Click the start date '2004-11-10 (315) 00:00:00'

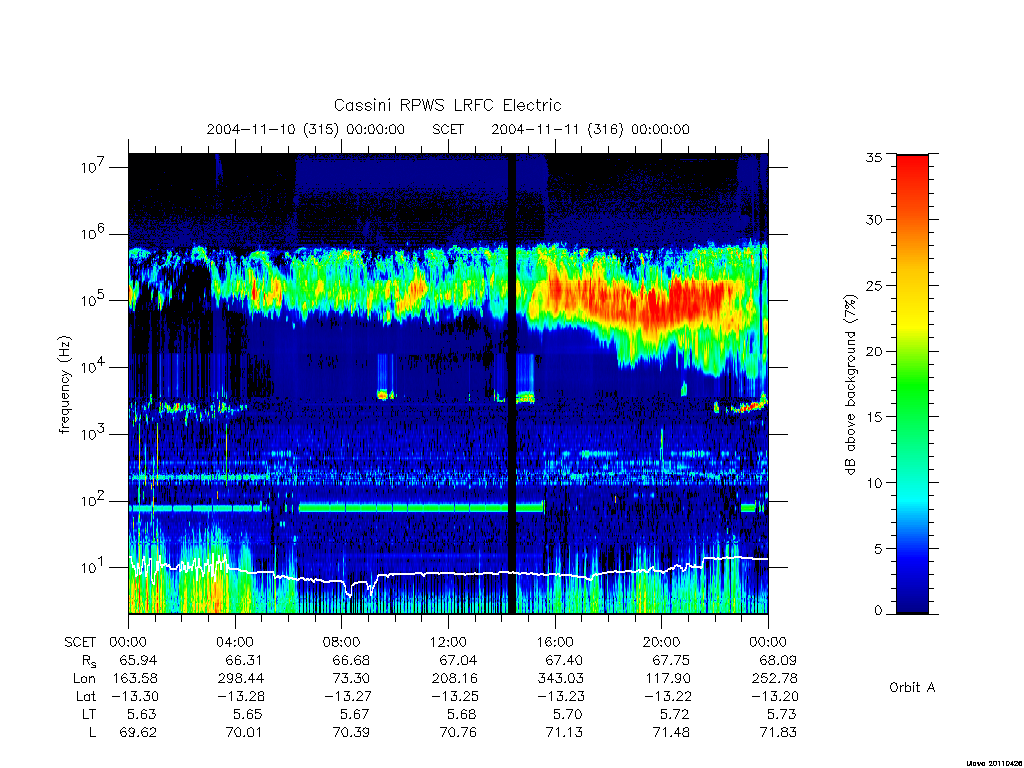coord(306,129)
